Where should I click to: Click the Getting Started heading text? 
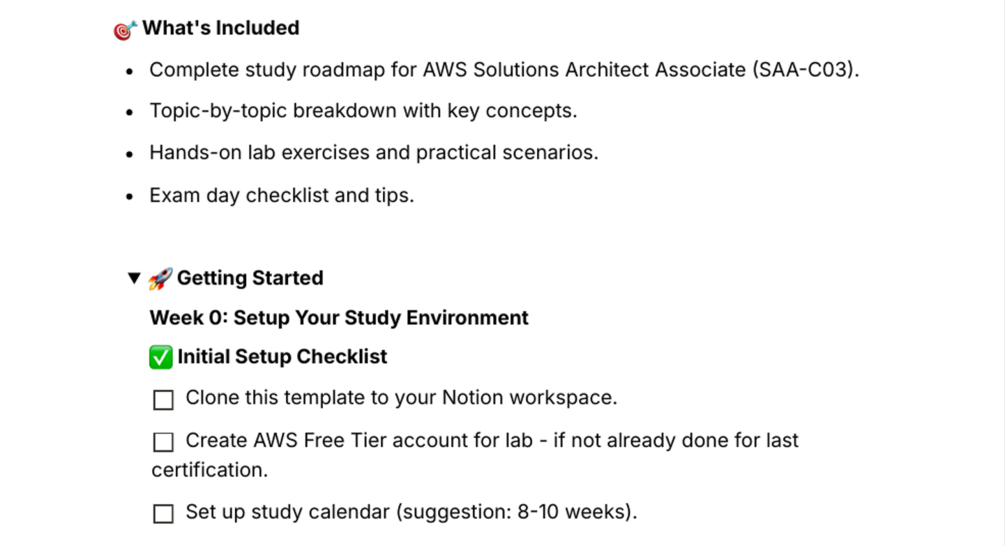click(250, 278)
